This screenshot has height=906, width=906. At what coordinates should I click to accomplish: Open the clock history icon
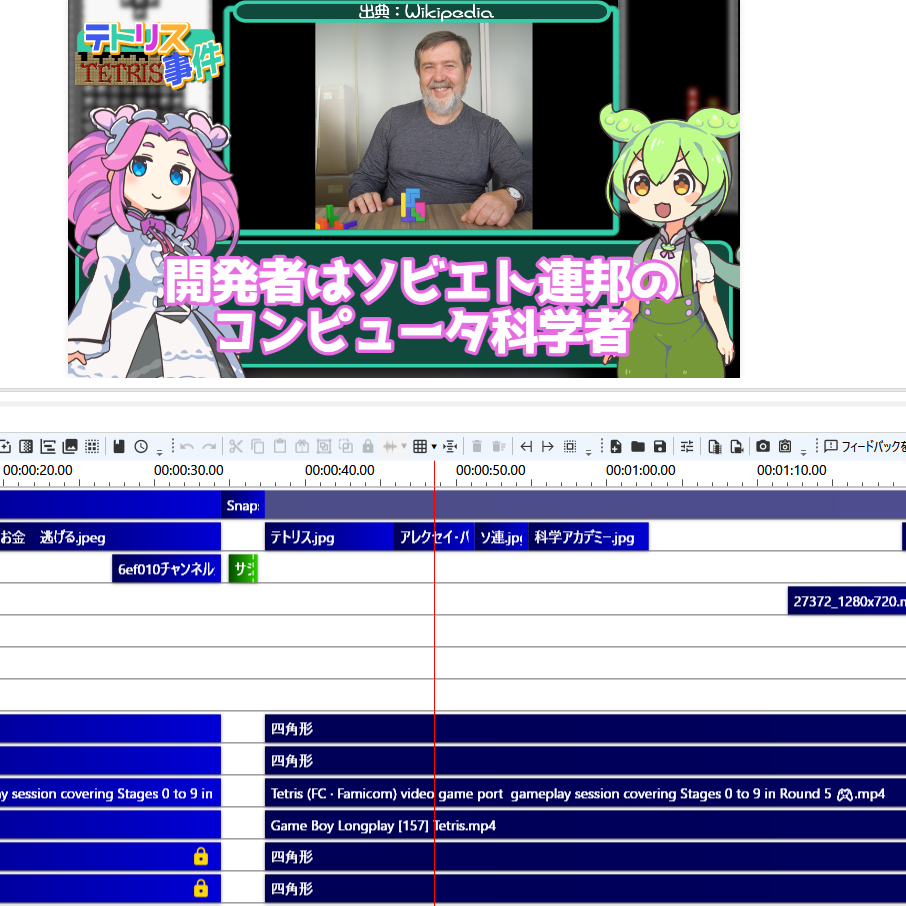141,446
